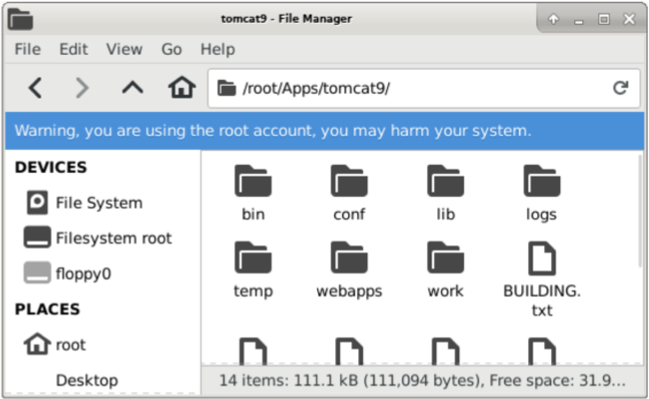
Task: Open the View menu
Action: (124, 49)
